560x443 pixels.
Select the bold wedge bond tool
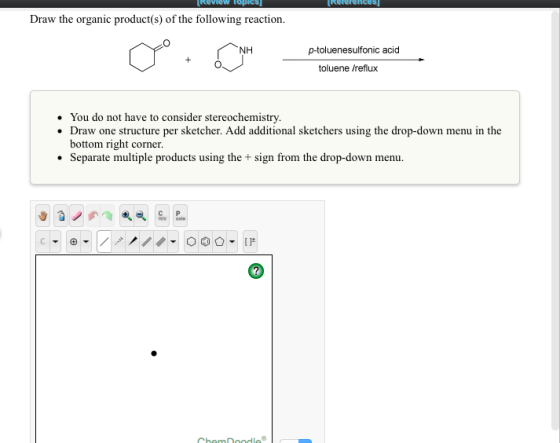(132, 242)
